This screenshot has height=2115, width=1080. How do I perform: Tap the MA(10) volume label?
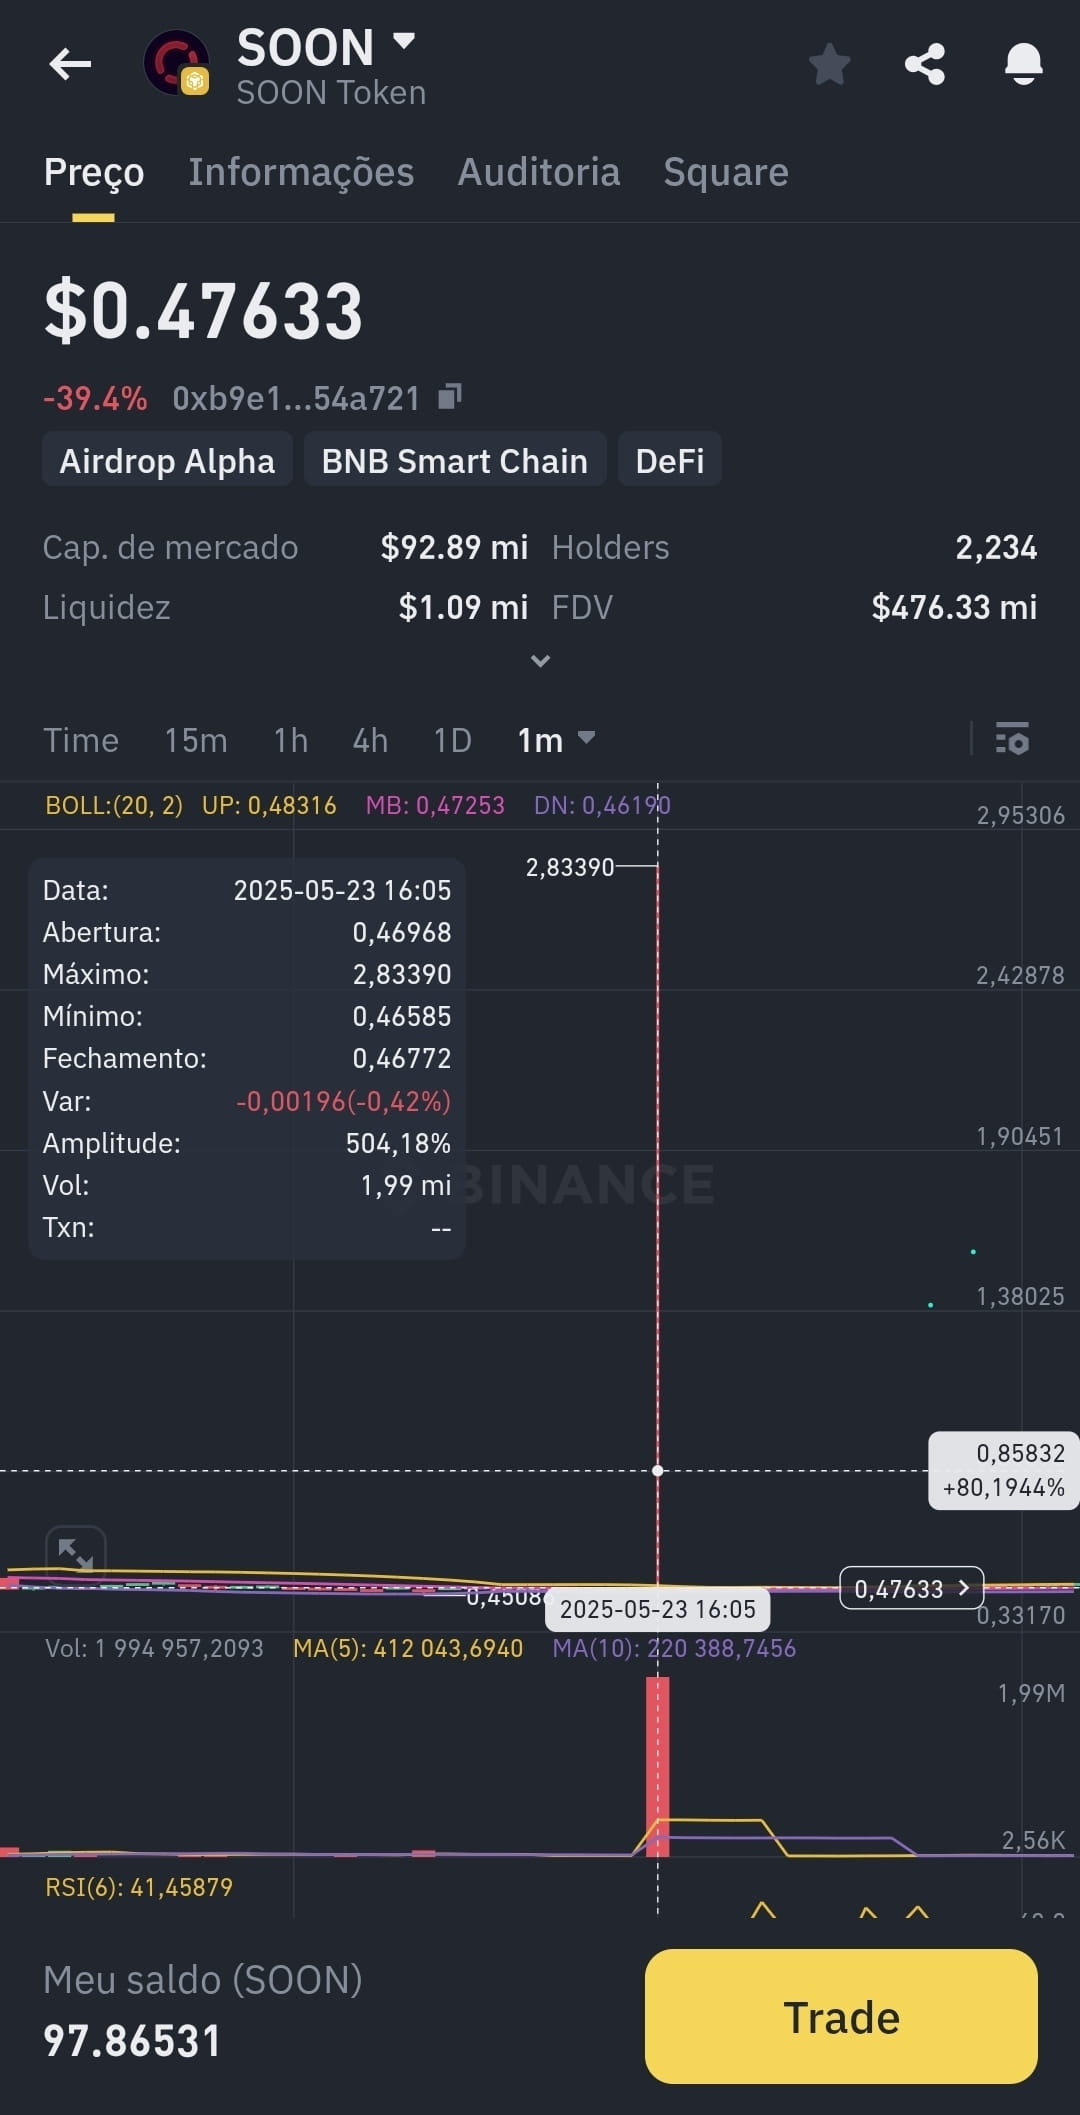(x=674, y=1648)
